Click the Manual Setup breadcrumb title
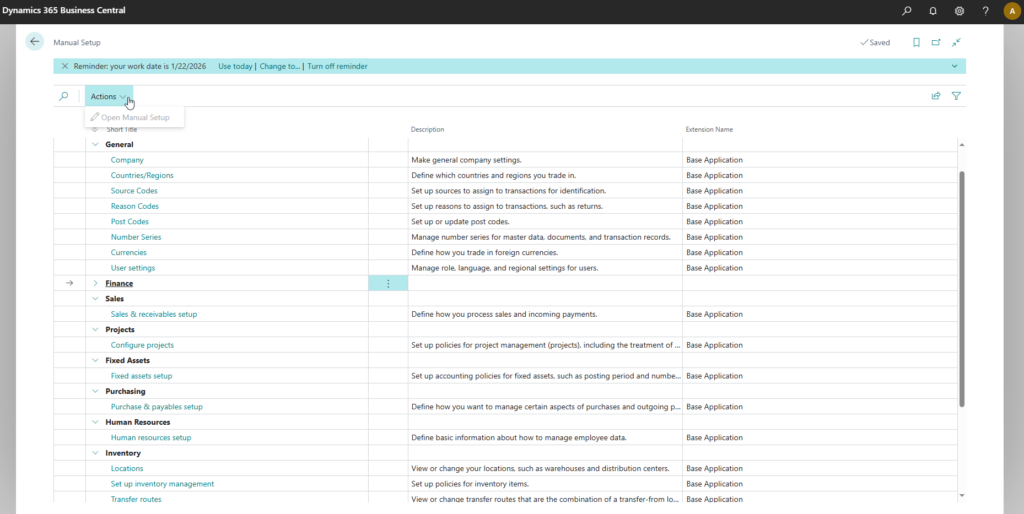The height and width of the screenshot is (514, 1024). pos(77,42)
